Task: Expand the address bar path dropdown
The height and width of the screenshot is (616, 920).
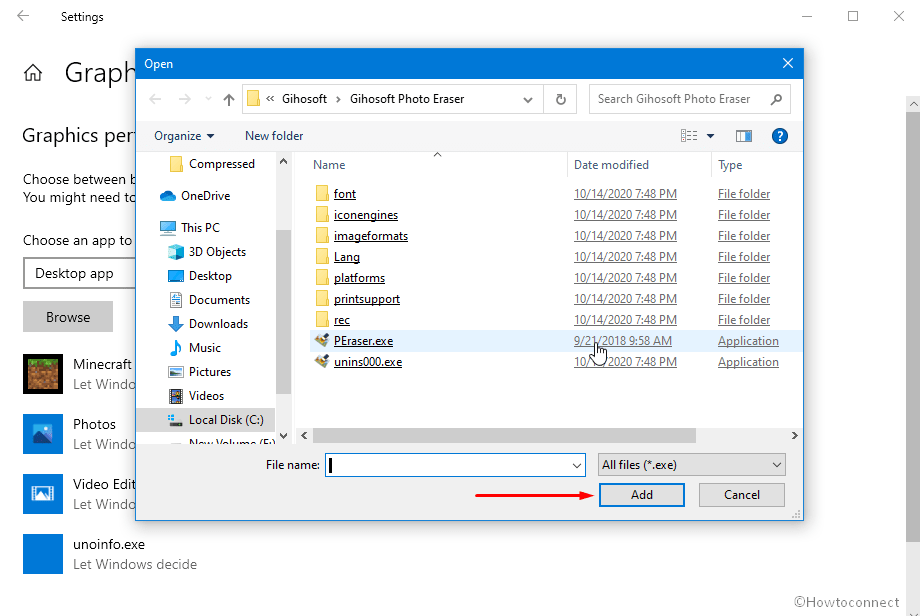Action: pyautogui.click(x=527, y=100)
